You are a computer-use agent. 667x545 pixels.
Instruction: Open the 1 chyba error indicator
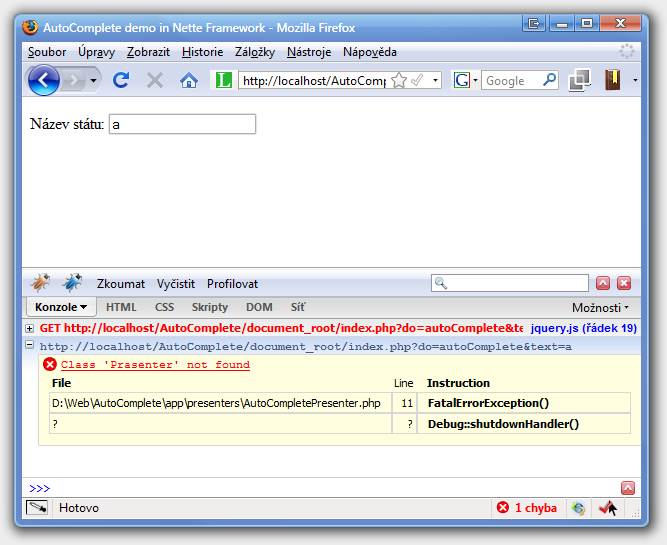[x=527, y=508]
